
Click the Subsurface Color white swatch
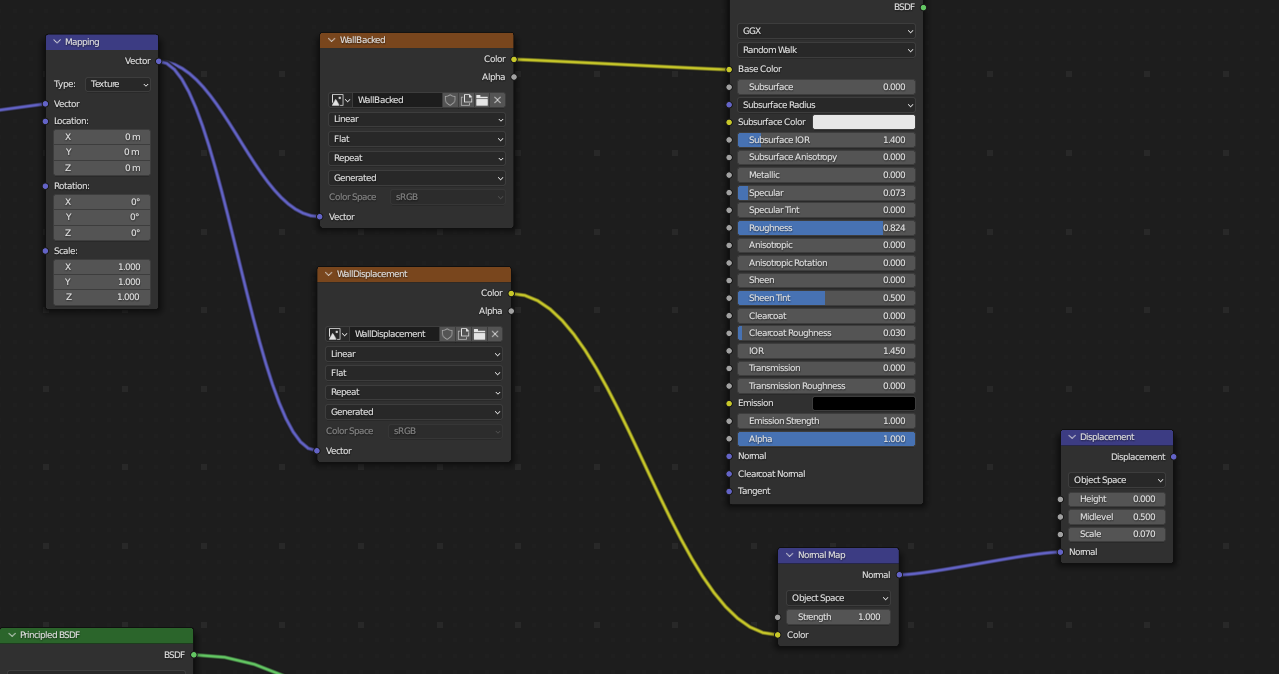(863, 122)
